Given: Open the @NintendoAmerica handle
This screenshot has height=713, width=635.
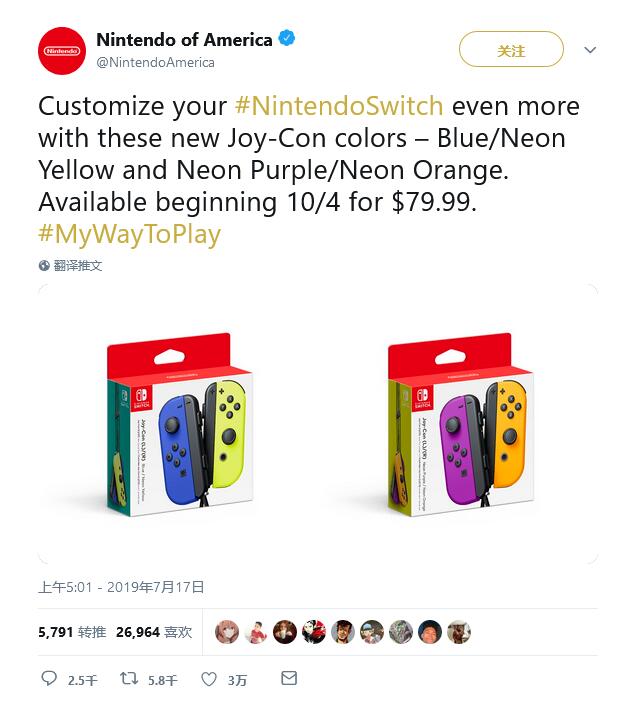Looking at the screenshot, I should (x=155, y=62).
